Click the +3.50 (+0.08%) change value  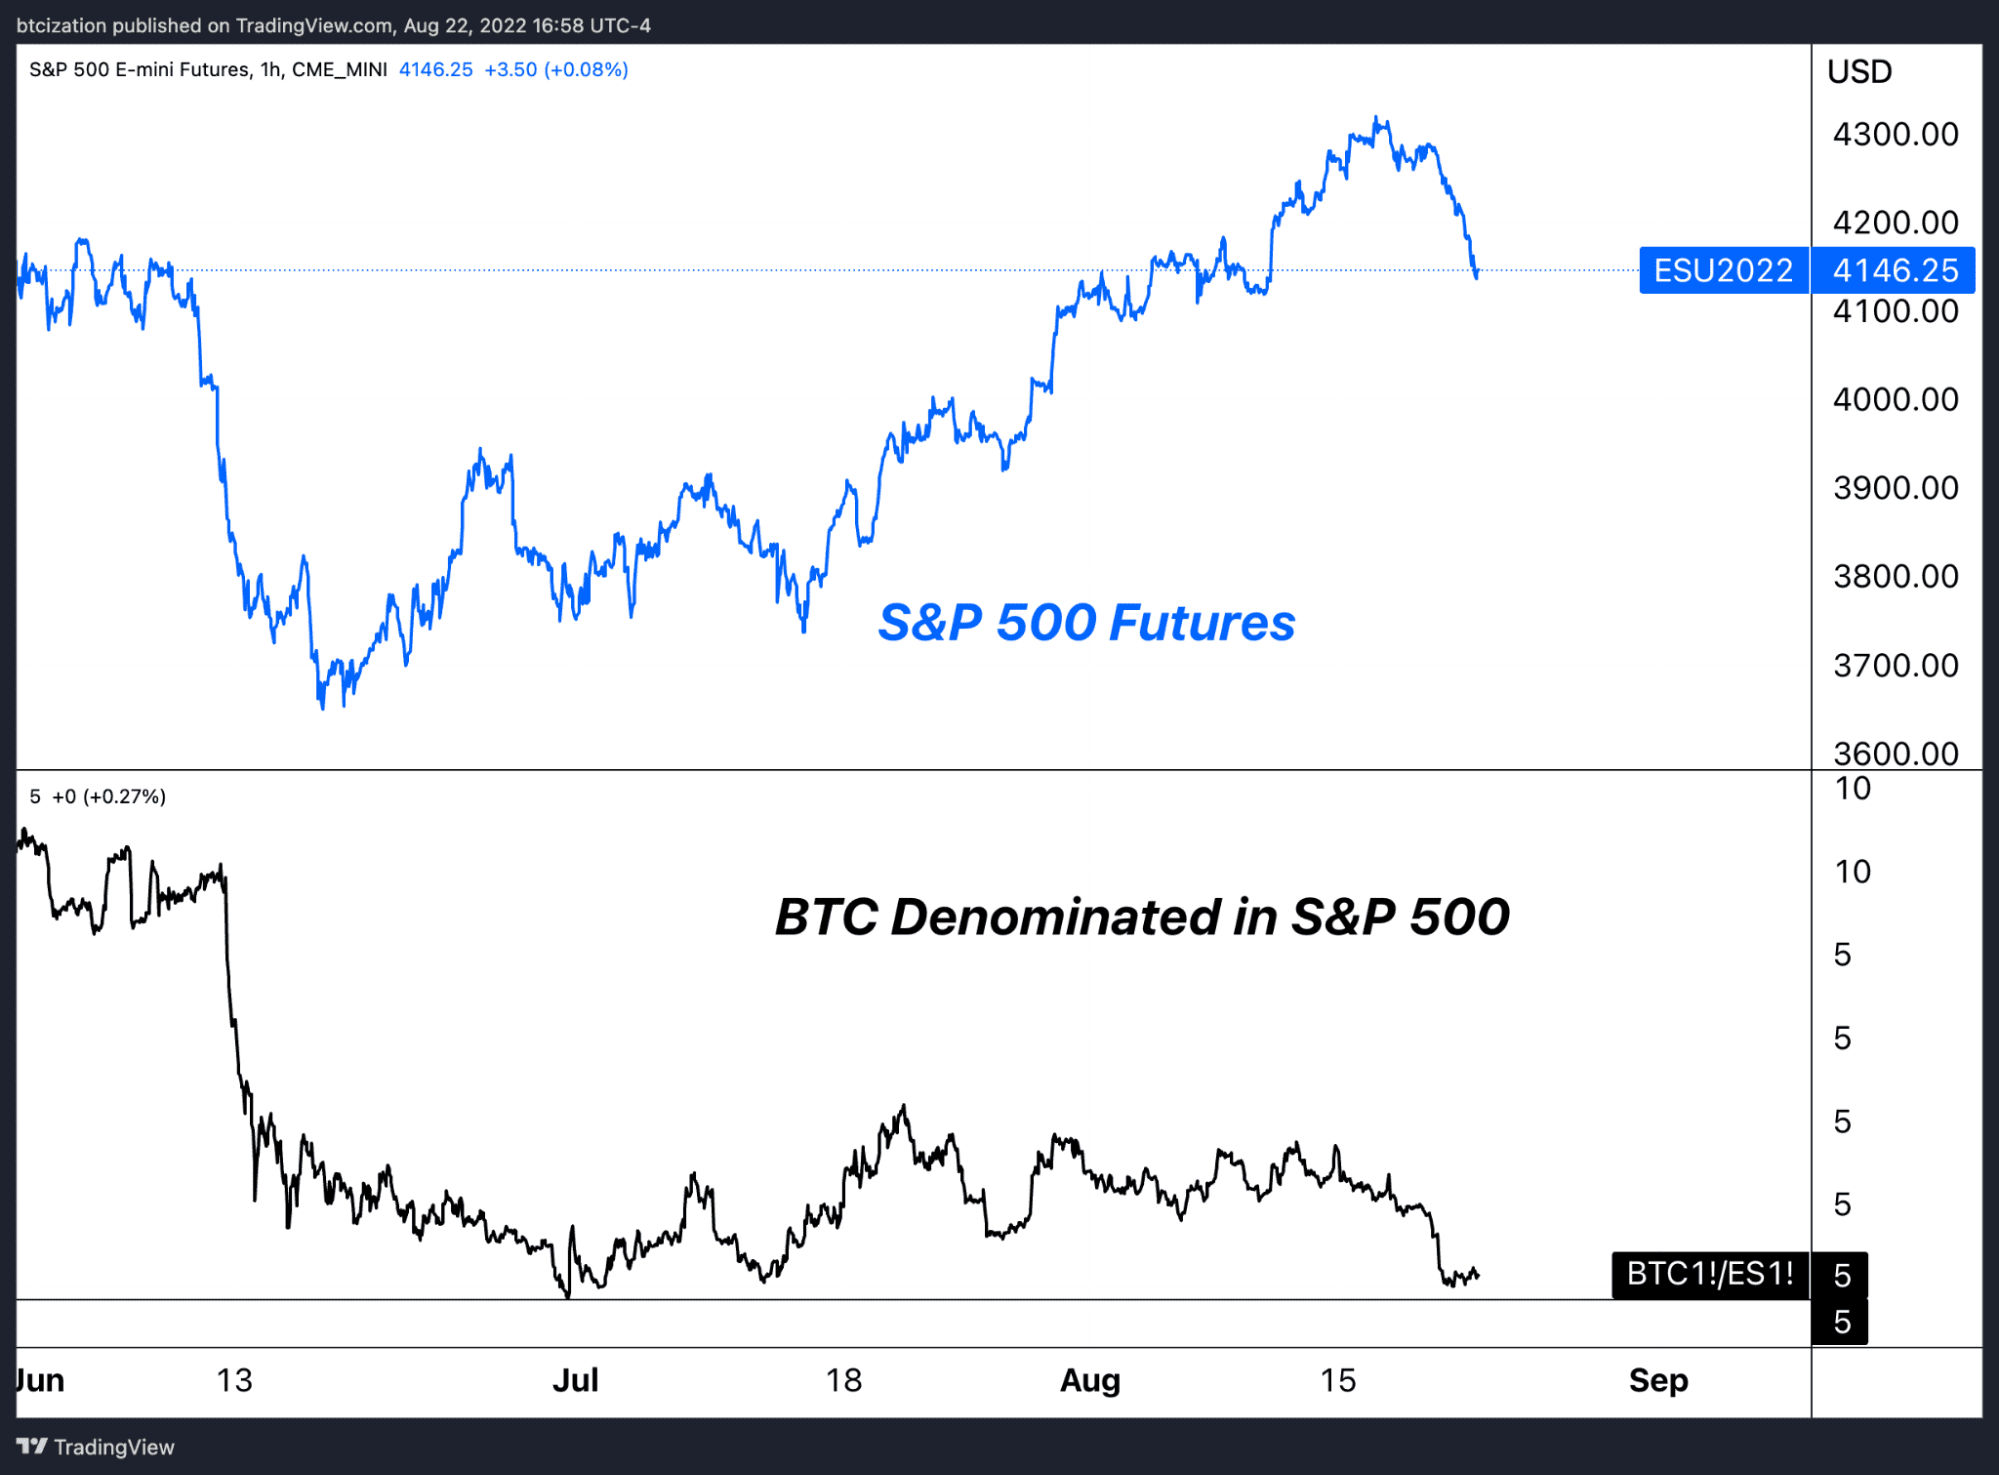point(556,70)
